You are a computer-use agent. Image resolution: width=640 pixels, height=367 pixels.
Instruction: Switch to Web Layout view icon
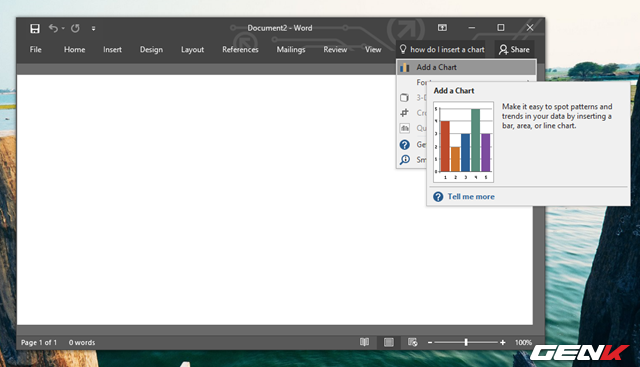pos(413,342)
